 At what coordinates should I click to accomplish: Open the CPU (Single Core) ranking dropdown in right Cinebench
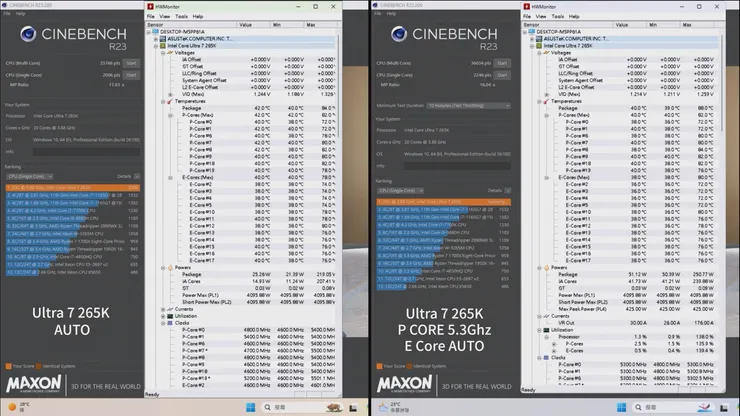pos(400,190)
